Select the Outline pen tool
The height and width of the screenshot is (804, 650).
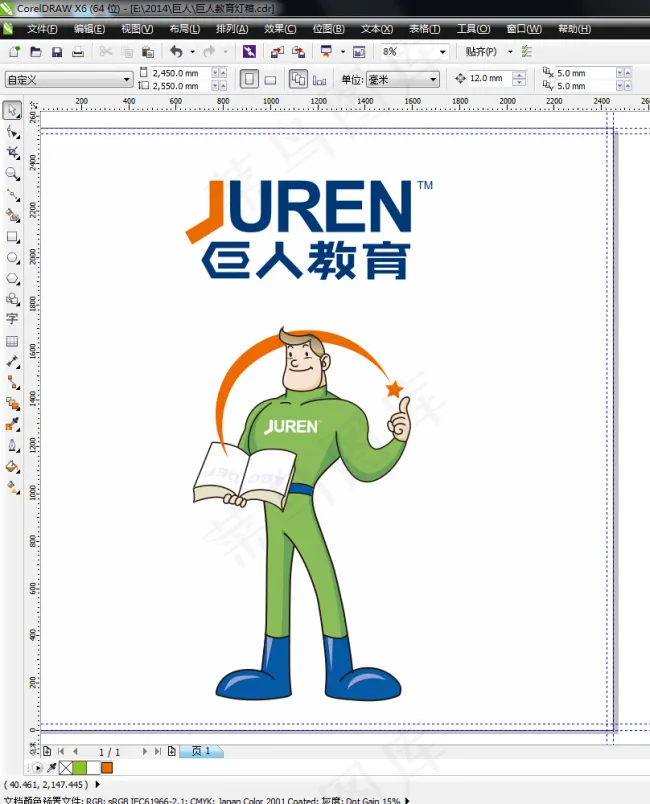[12, 446]
